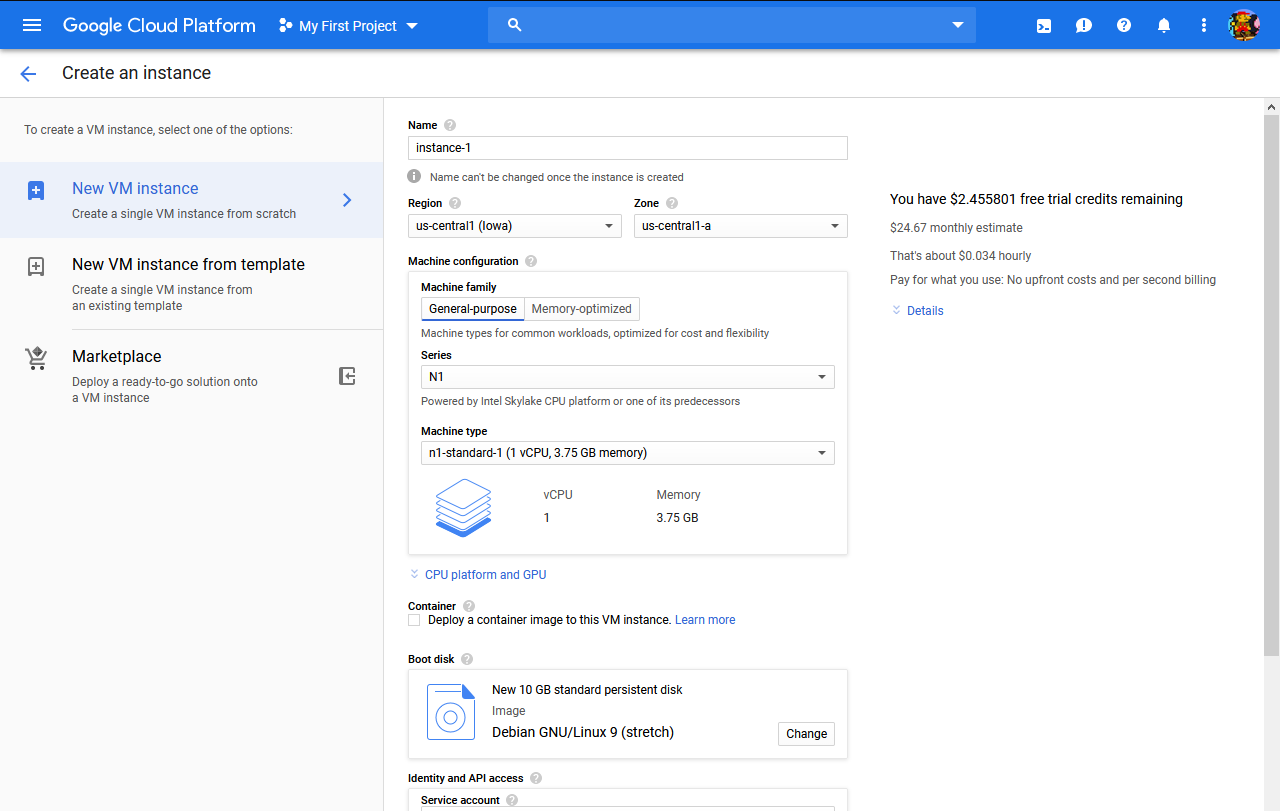Viewport: 1280px width, 811px height.
Task: Open the hamburger navigation menu
Action: pos(32,25)
